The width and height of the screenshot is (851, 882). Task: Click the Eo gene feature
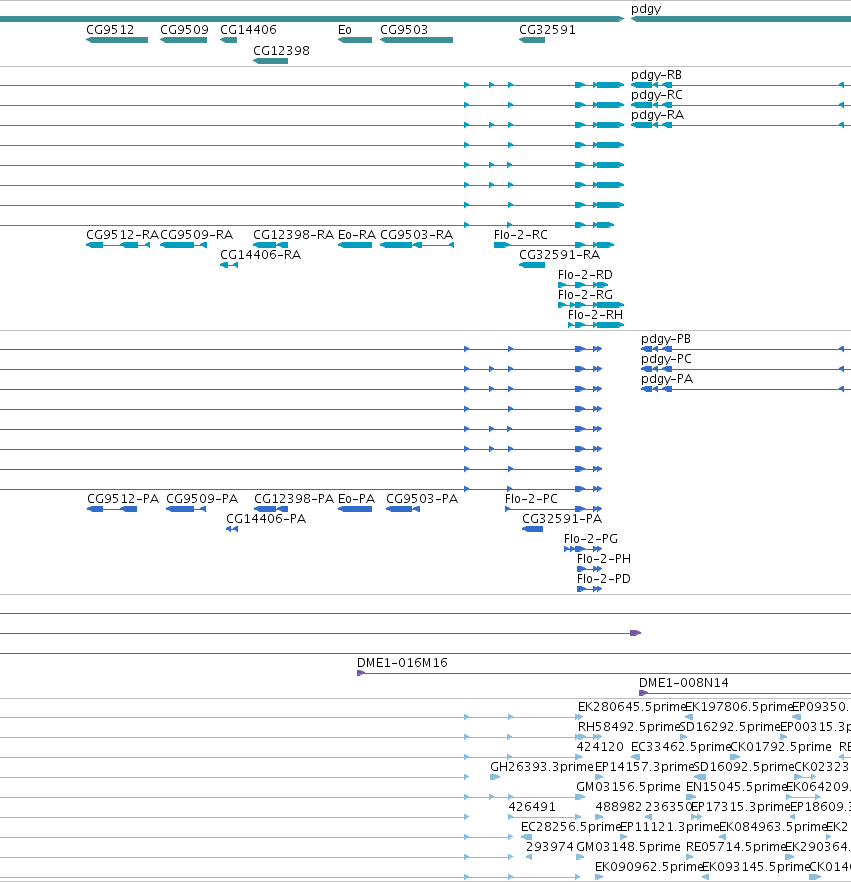355,40
